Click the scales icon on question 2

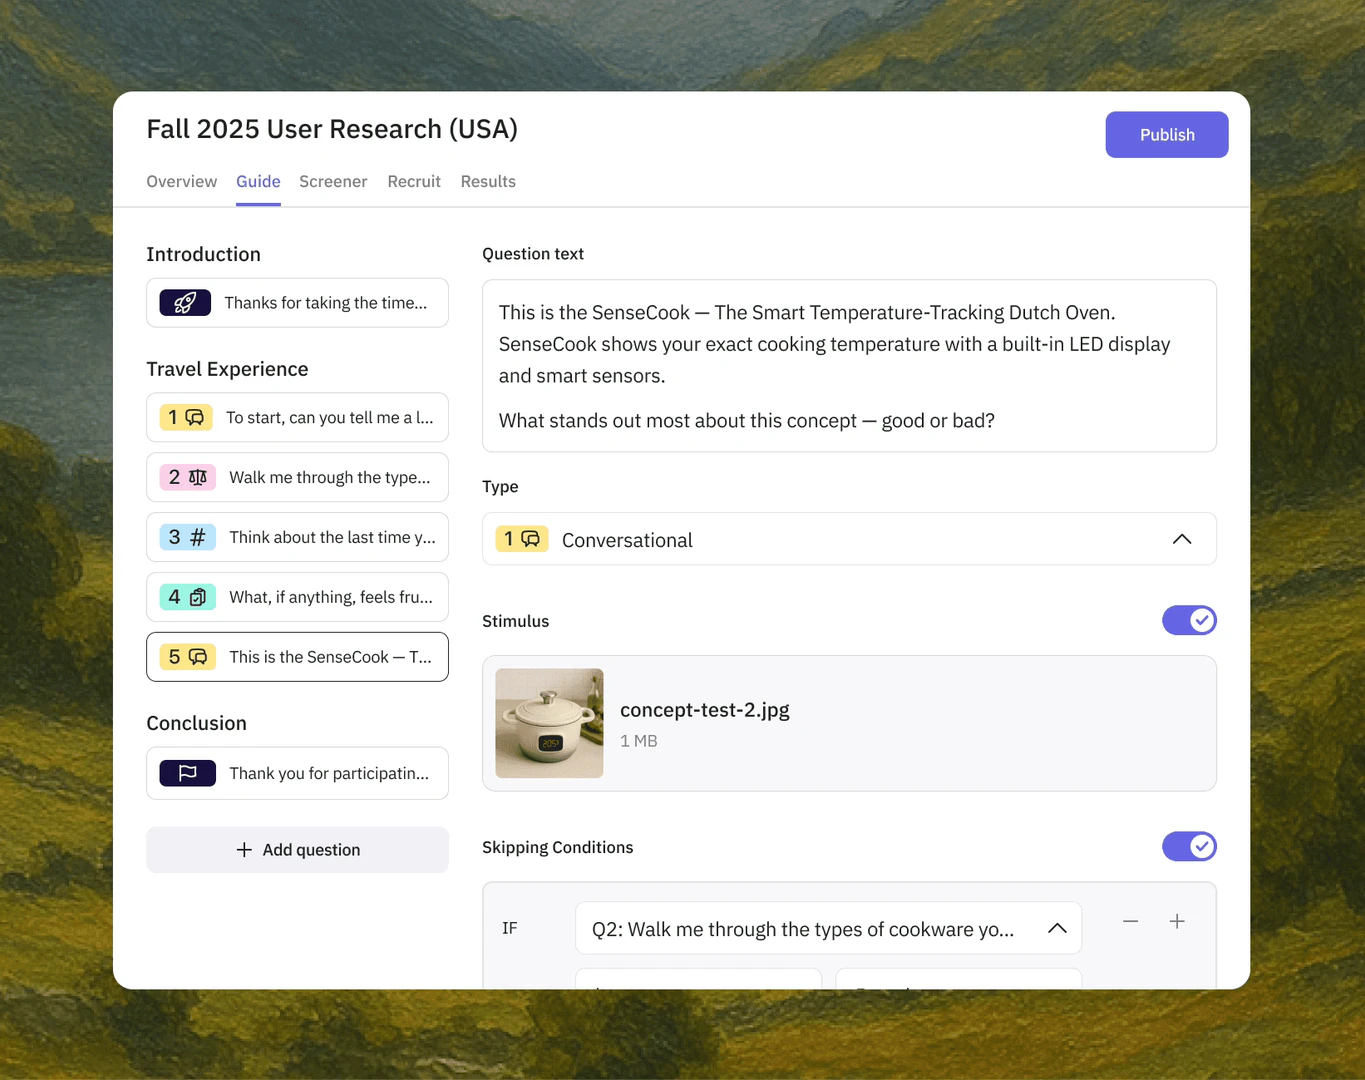pyautogui.click(x=197, y=477)
